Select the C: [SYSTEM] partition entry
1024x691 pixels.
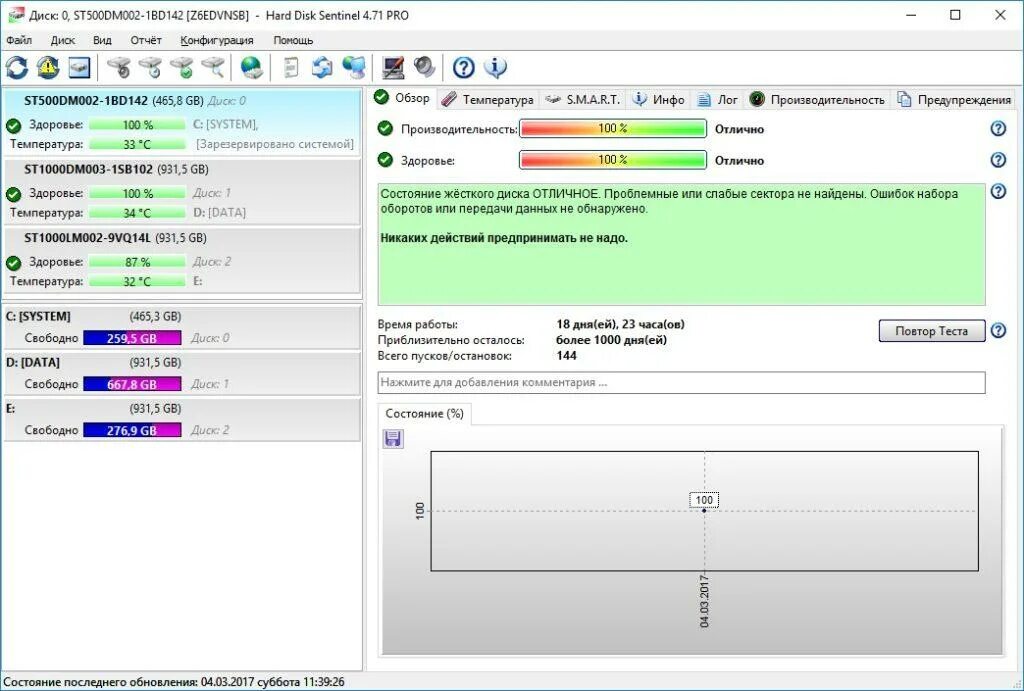[x=182, y=327]
